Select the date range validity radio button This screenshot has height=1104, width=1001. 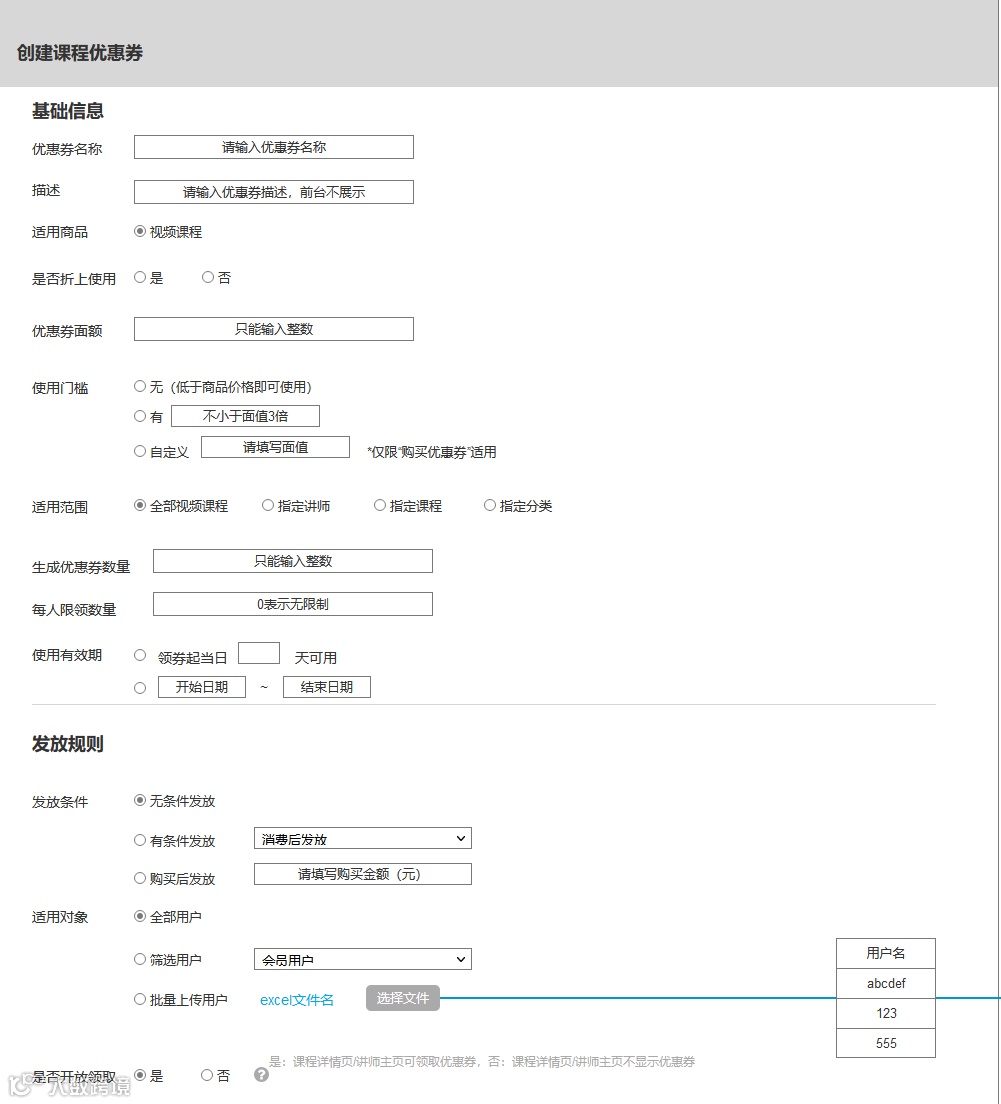(x=139, y=688)
